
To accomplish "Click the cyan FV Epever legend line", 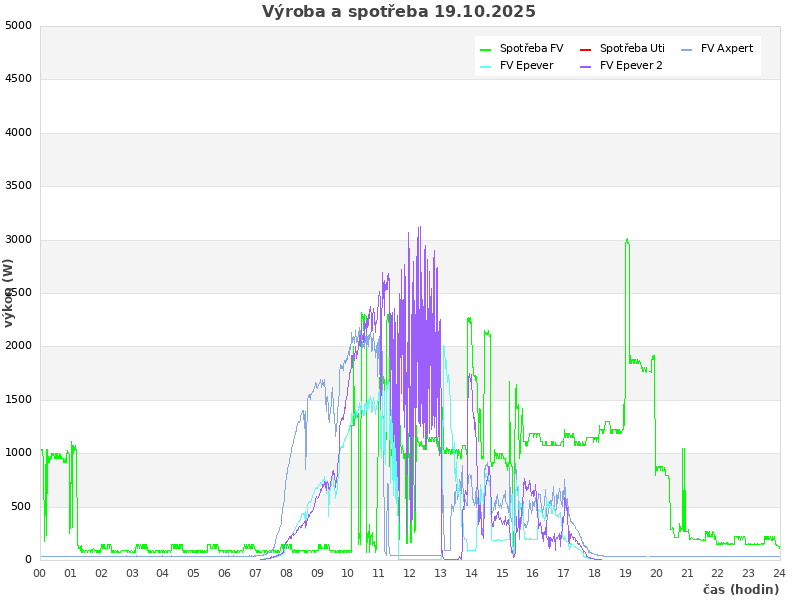I will click(x=486, y=66).
